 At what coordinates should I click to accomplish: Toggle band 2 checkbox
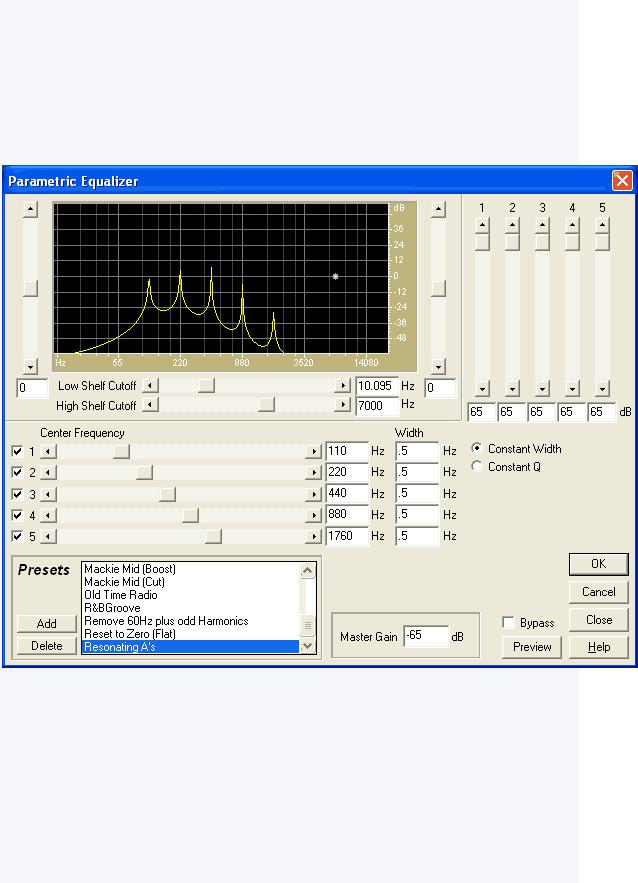pyautogui.click(x=17, y=472)
